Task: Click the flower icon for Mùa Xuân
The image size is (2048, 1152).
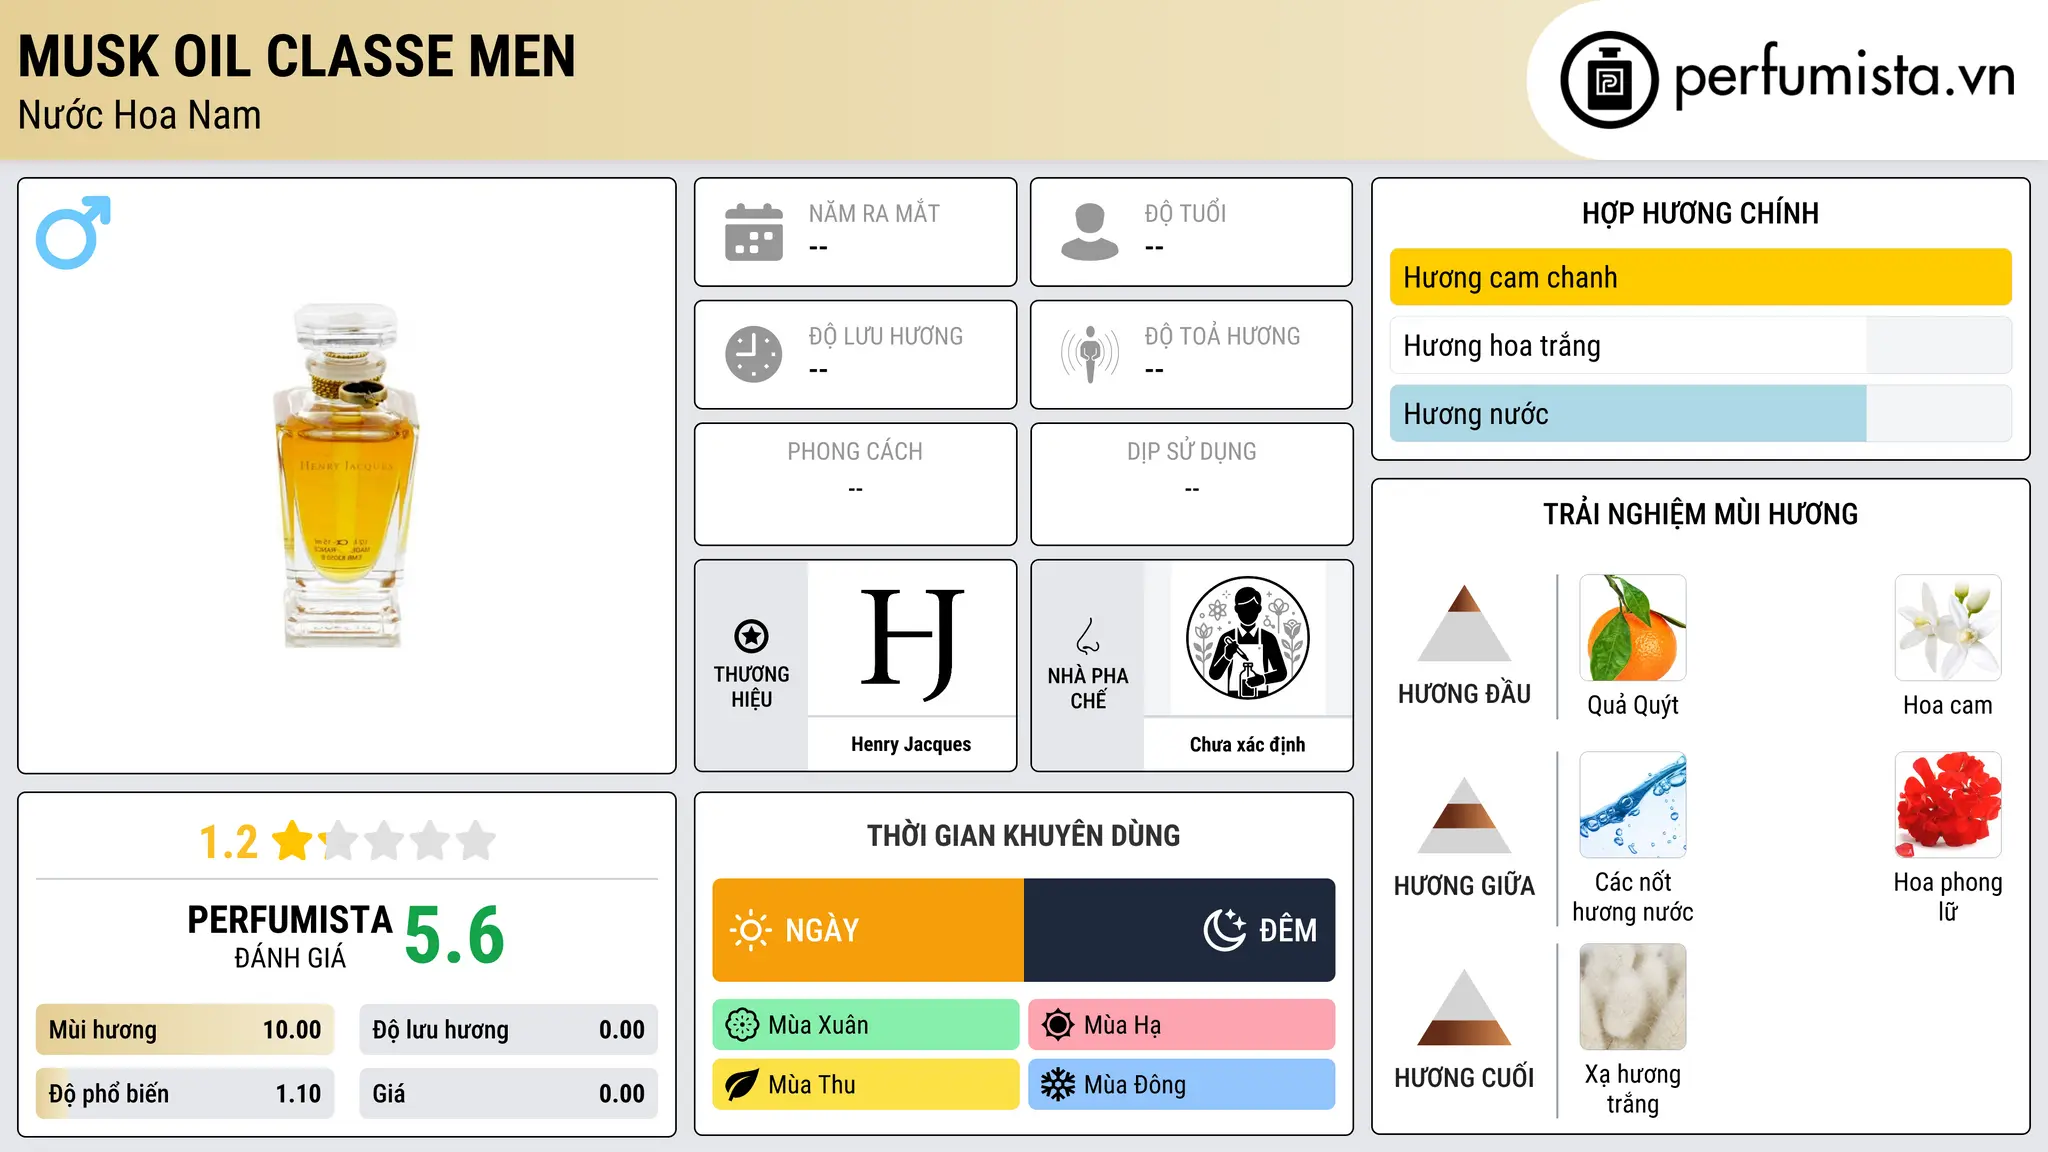Action: [x=742, y=1025]
